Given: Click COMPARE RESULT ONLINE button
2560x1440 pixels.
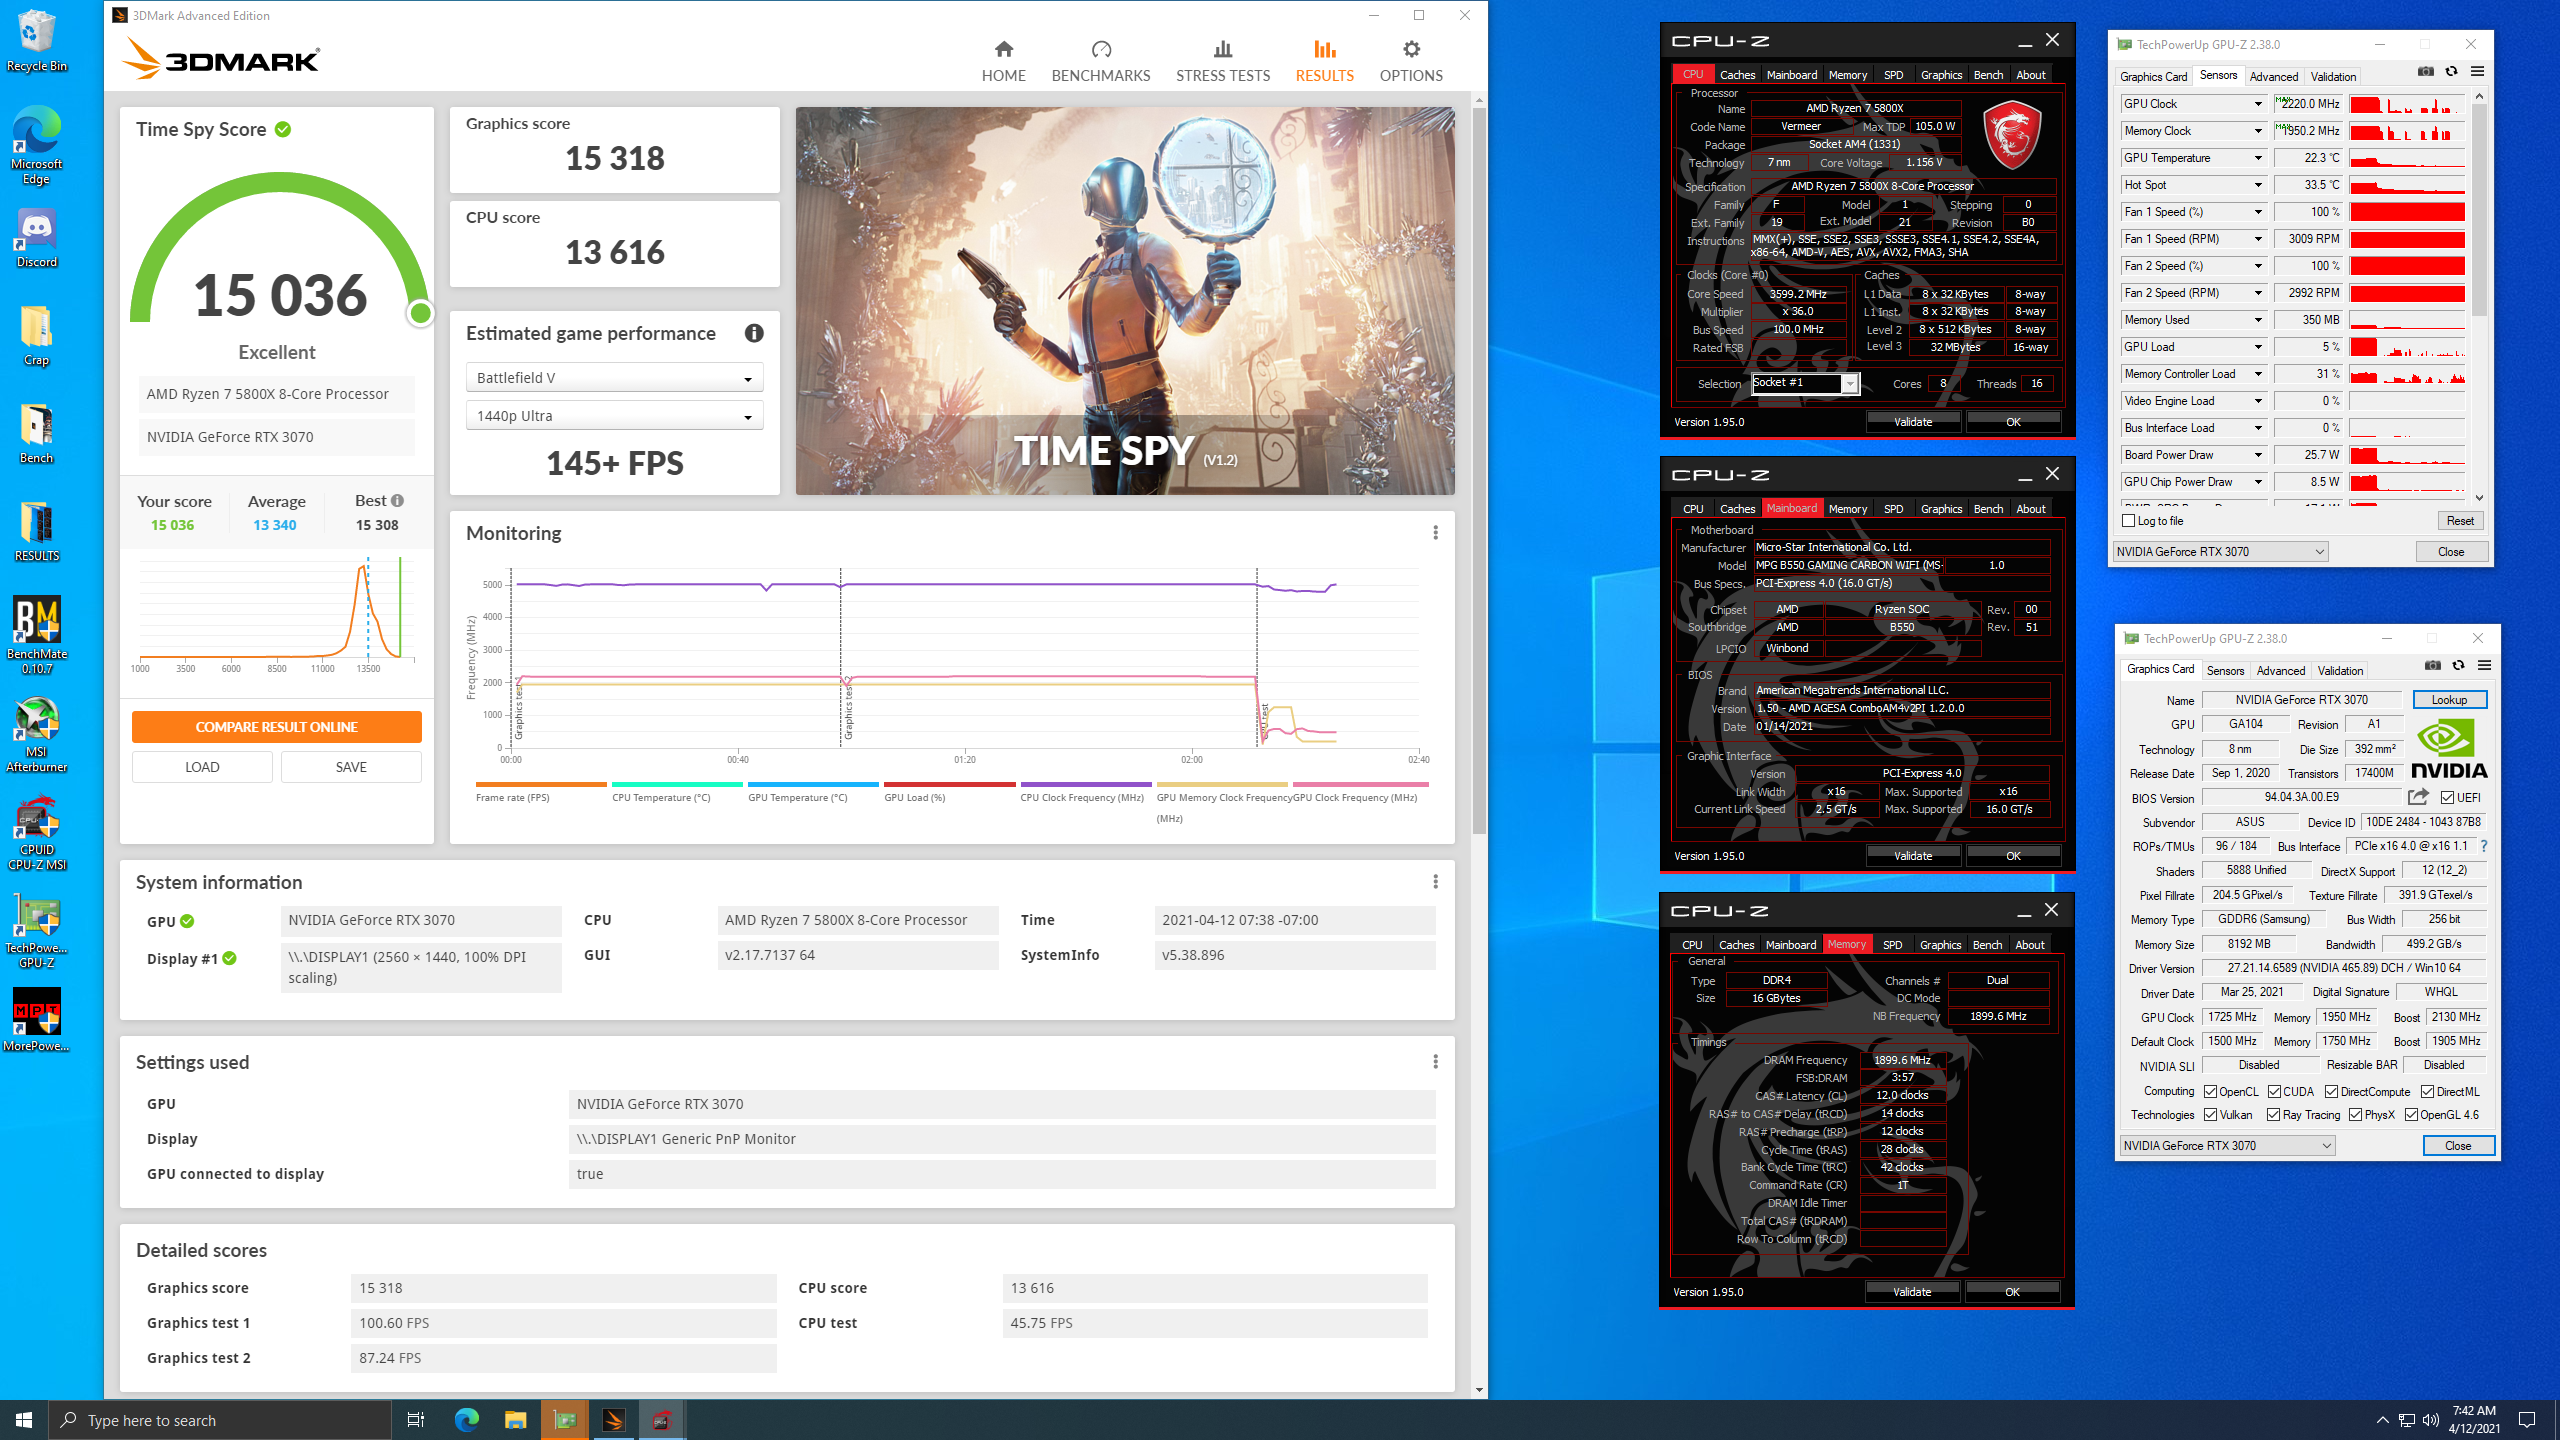Looking at the screenshot, I should point(276,727).
